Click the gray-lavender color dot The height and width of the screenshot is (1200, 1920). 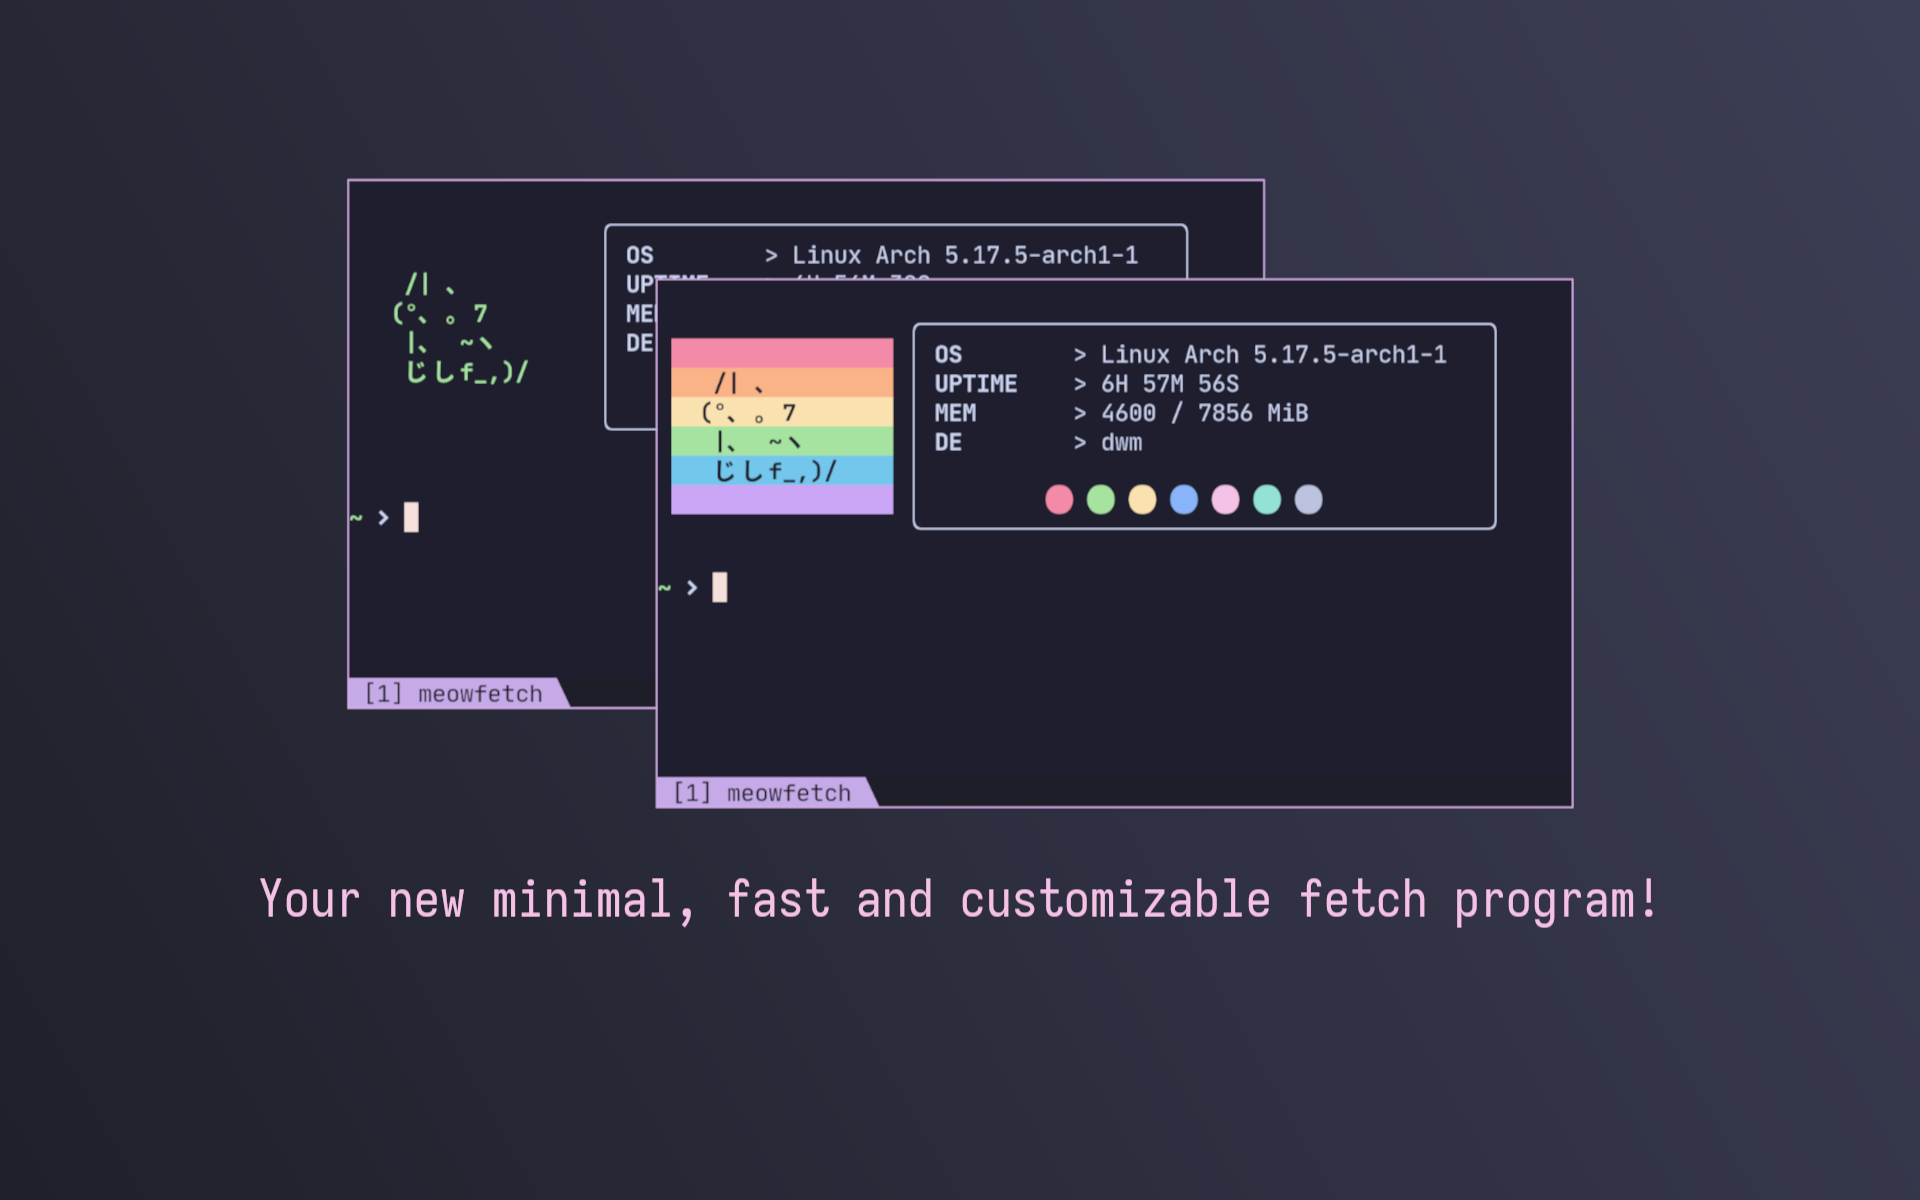(x=1308, y=499)
